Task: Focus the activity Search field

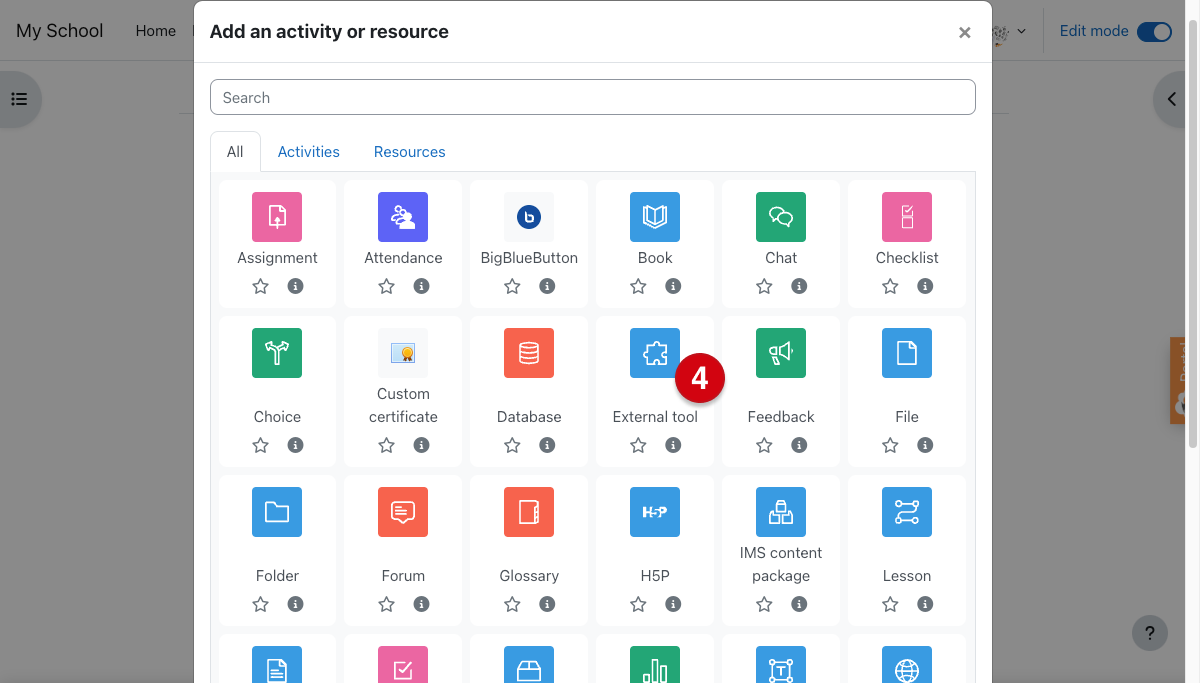Action: pyautogui.click(x=593, y=98)
